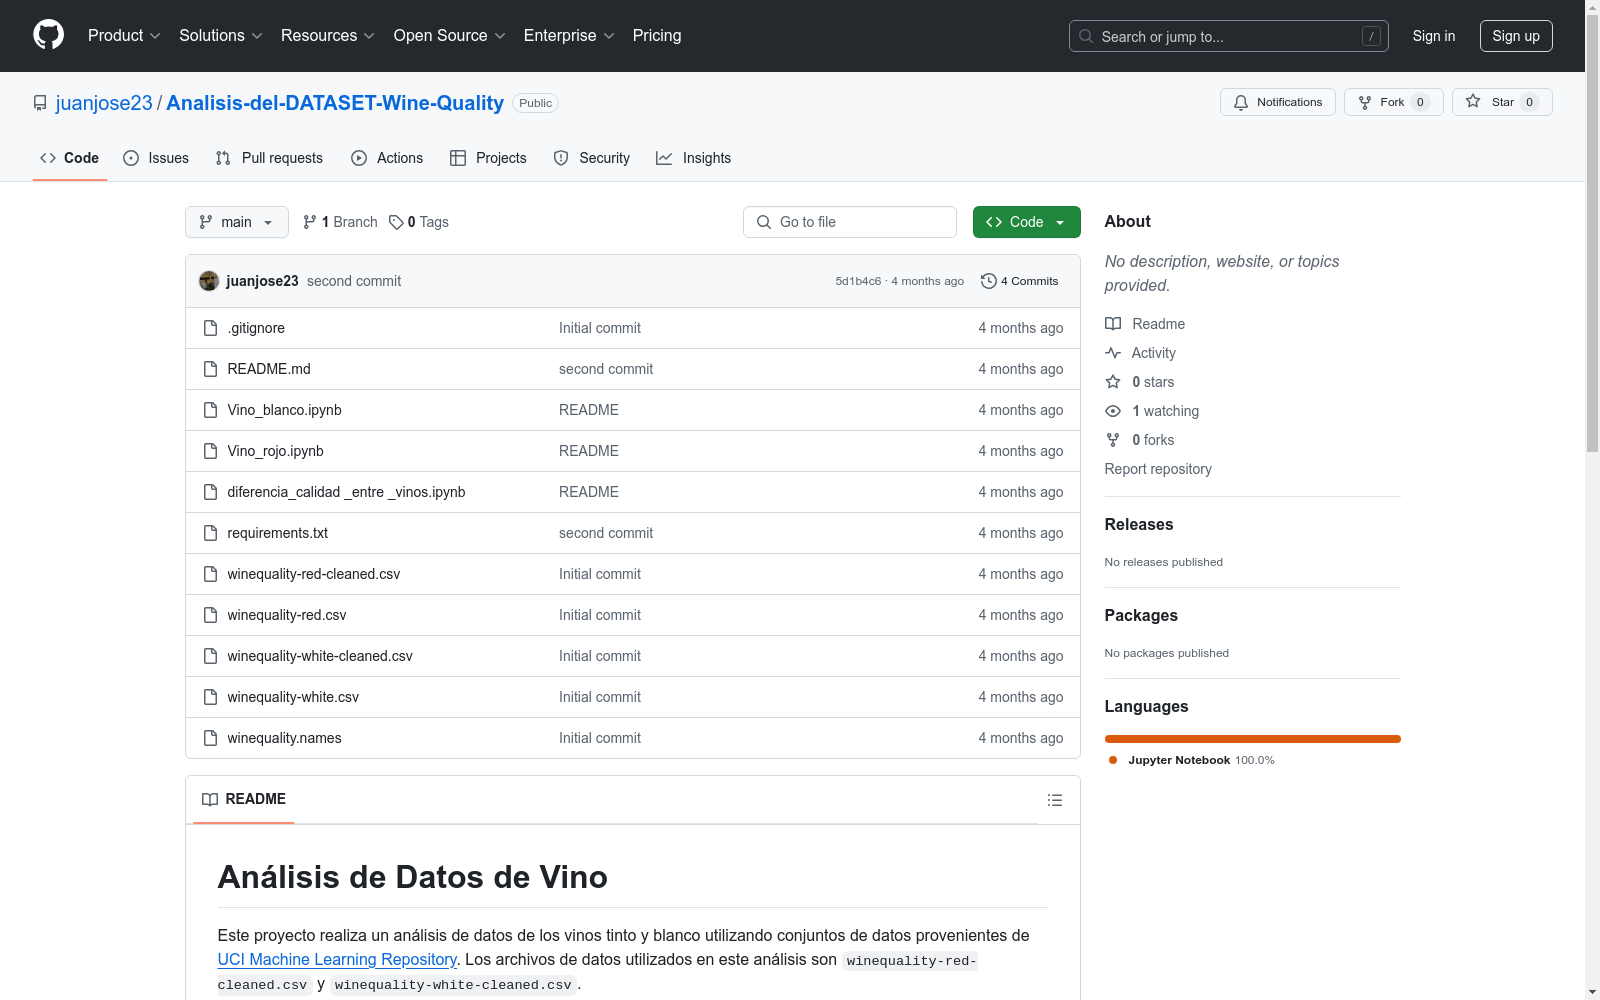Click the file icon for winequality.names

click(210, 738)
